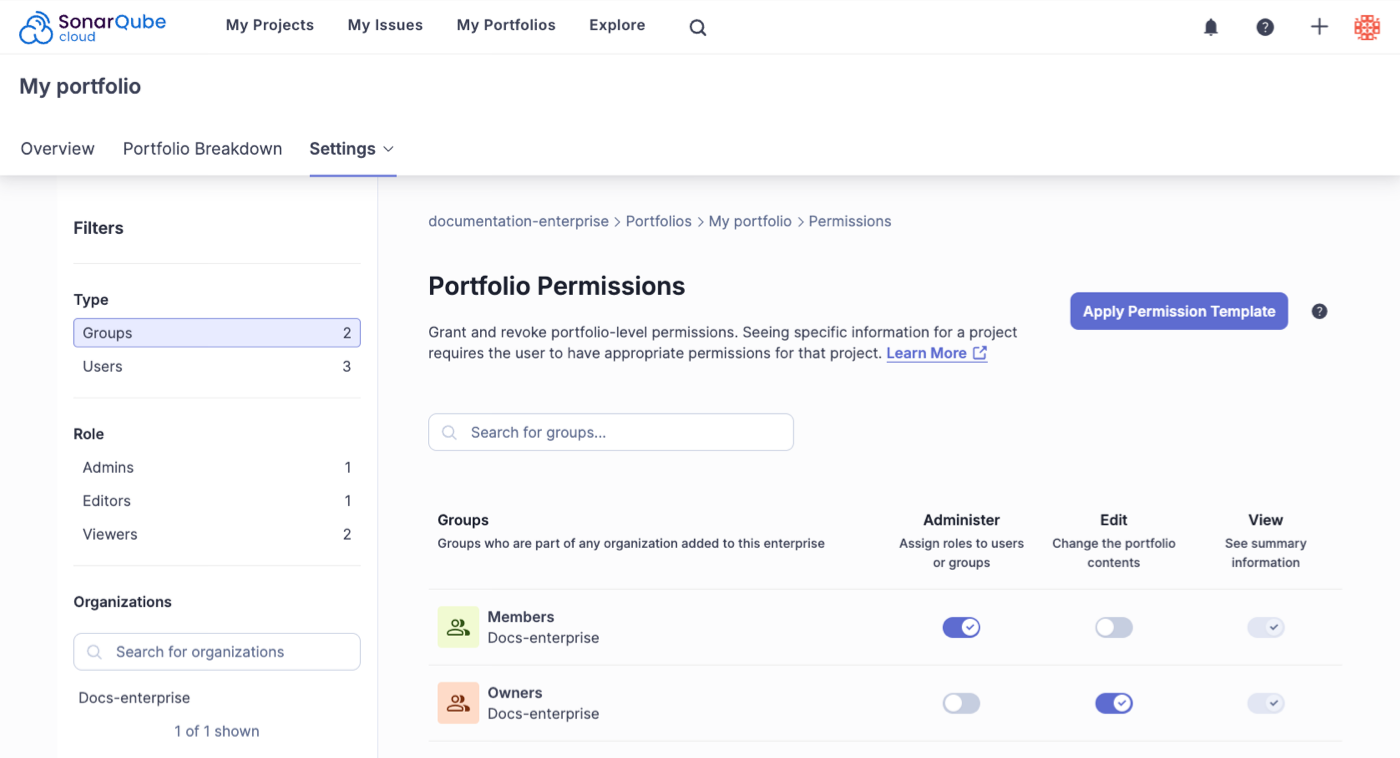This screenshot has height=758, width=1400.
Task: Disable Edit permission for Owners
Action: tap(1113, 703)
